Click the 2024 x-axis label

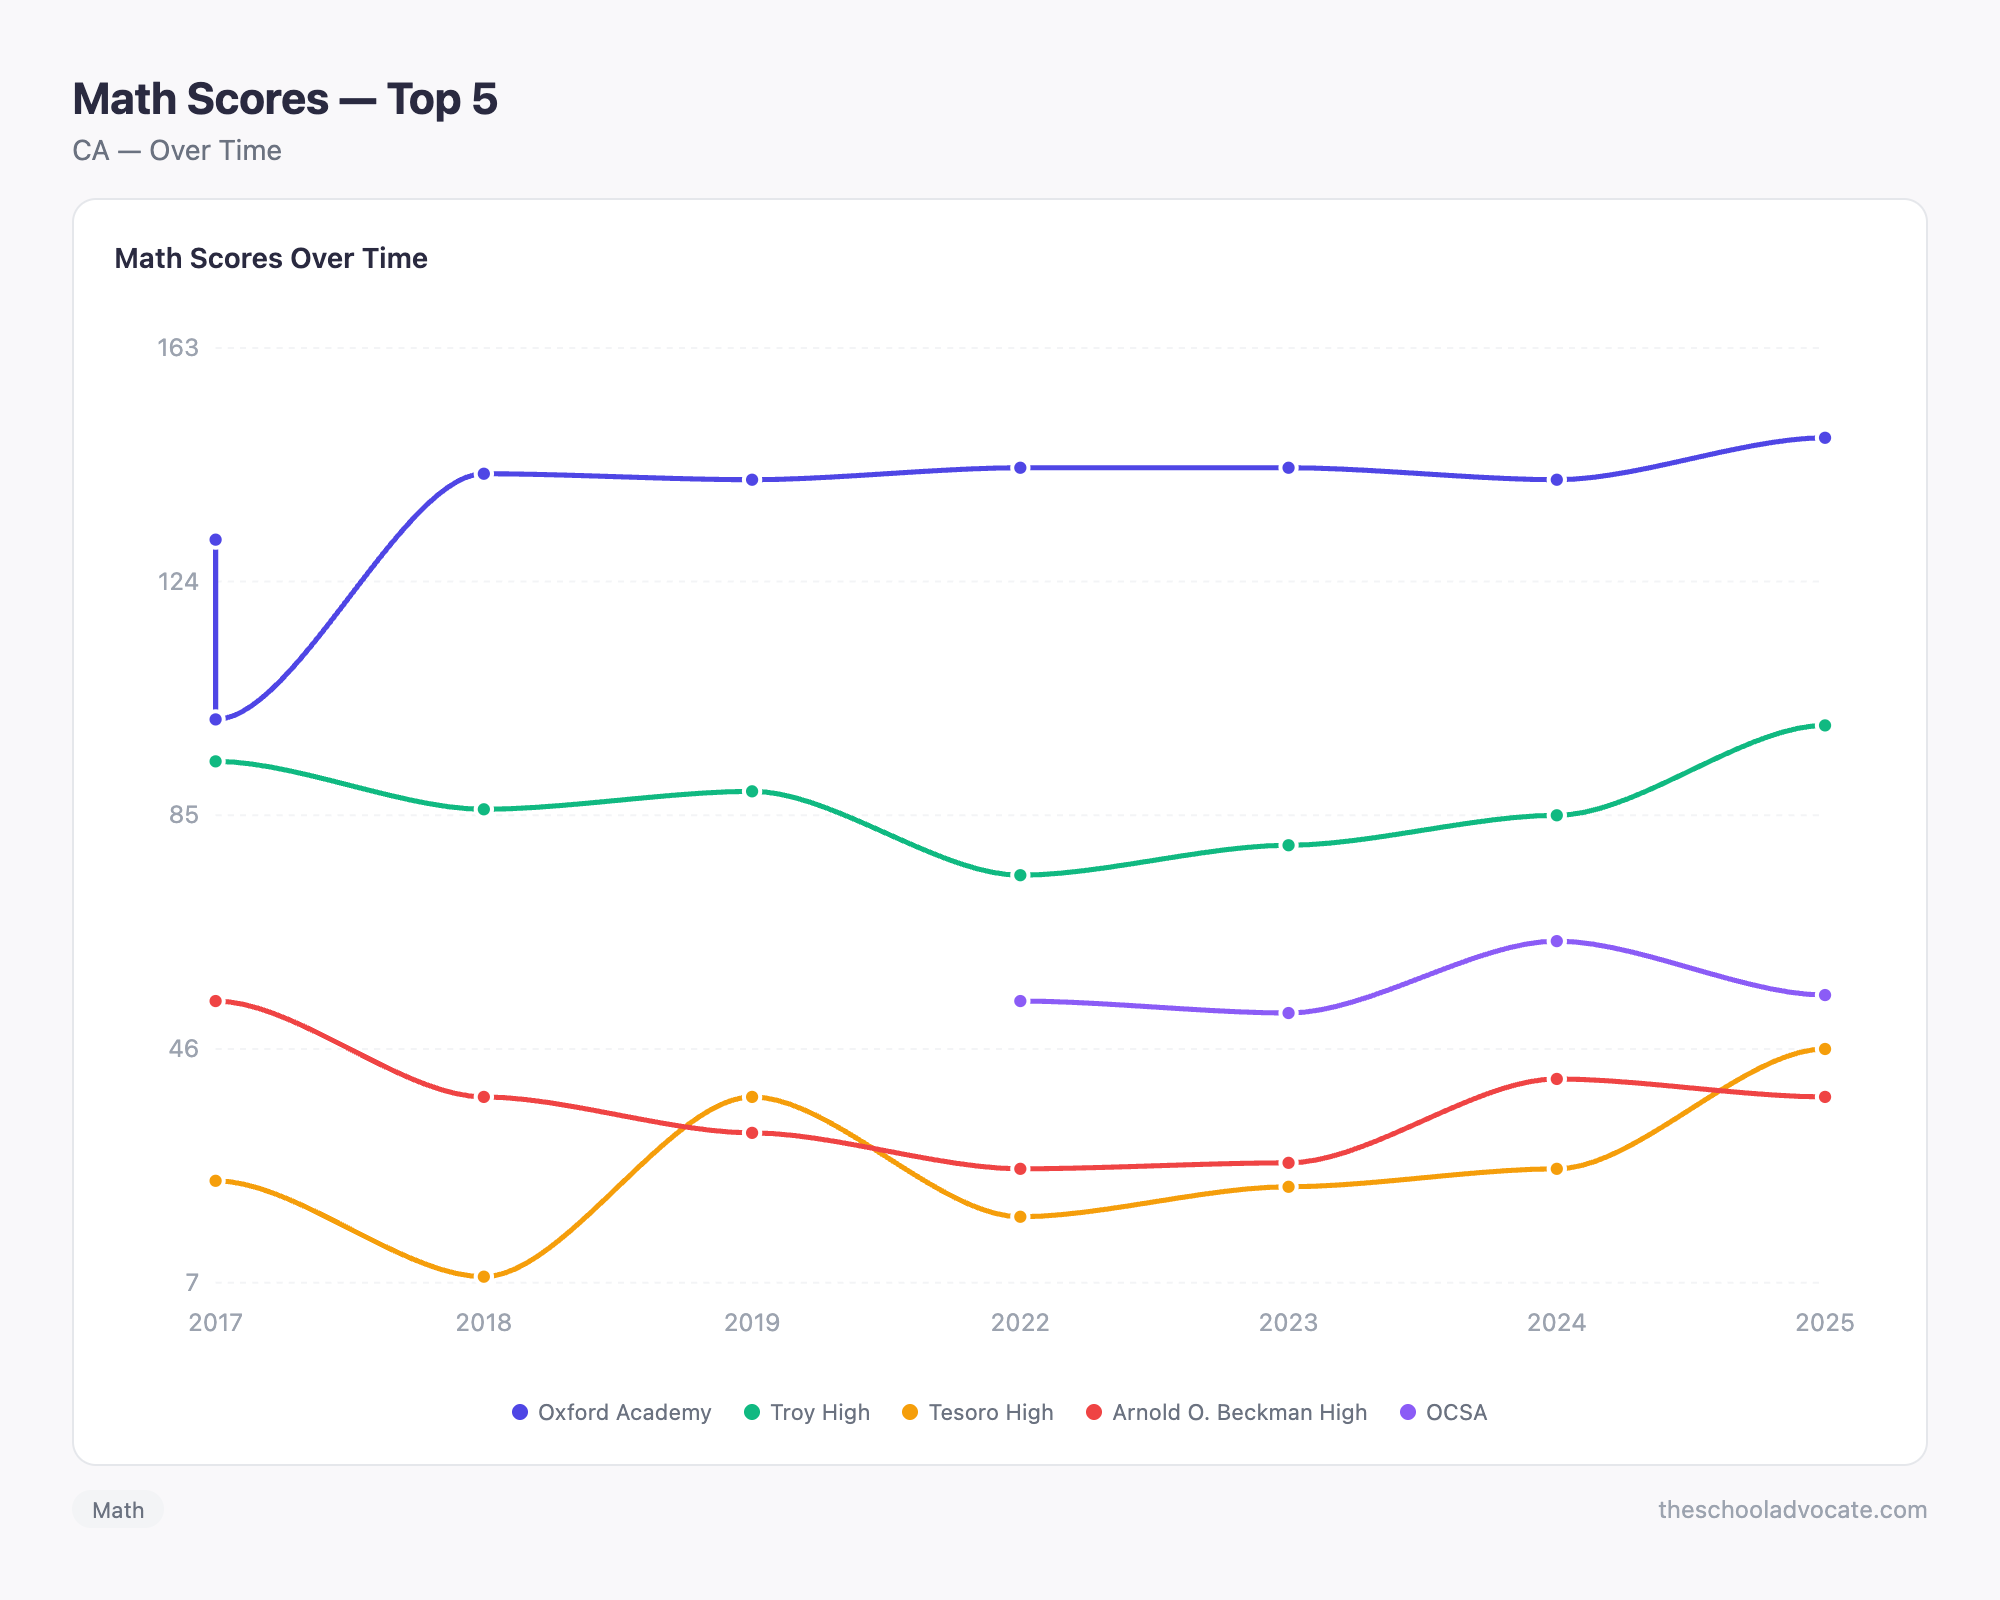click(1556, 1323)
